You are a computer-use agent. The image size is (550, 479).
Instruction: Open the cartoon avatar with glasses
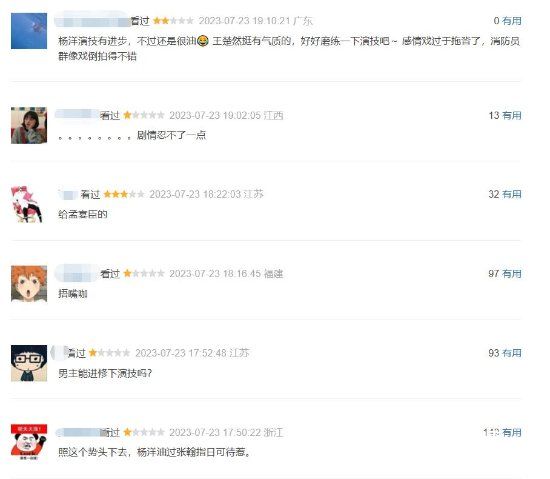pos(29,363)
